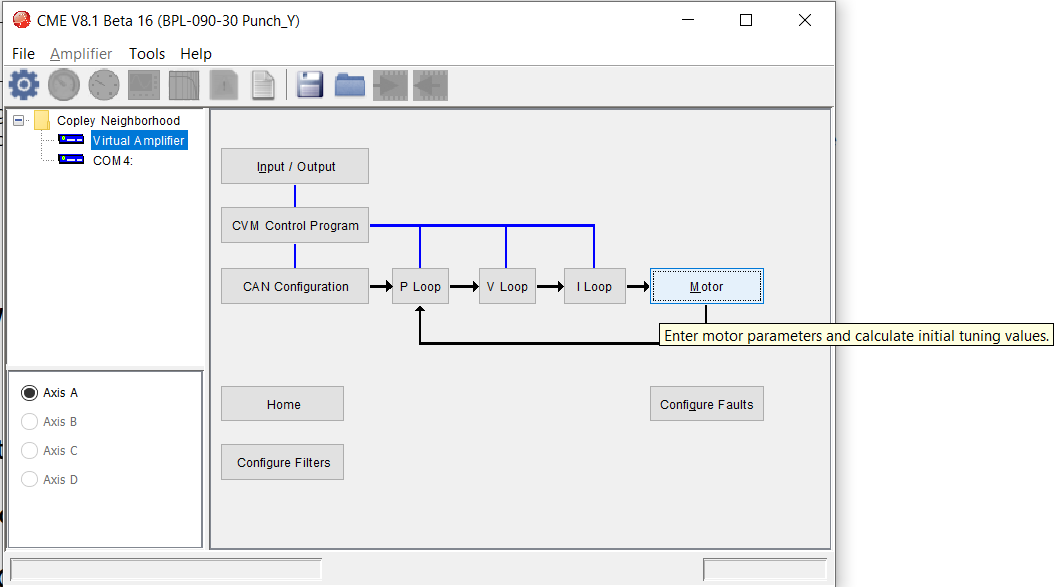
Task: Click the document page toolbar icon
Action: (263, 85)
